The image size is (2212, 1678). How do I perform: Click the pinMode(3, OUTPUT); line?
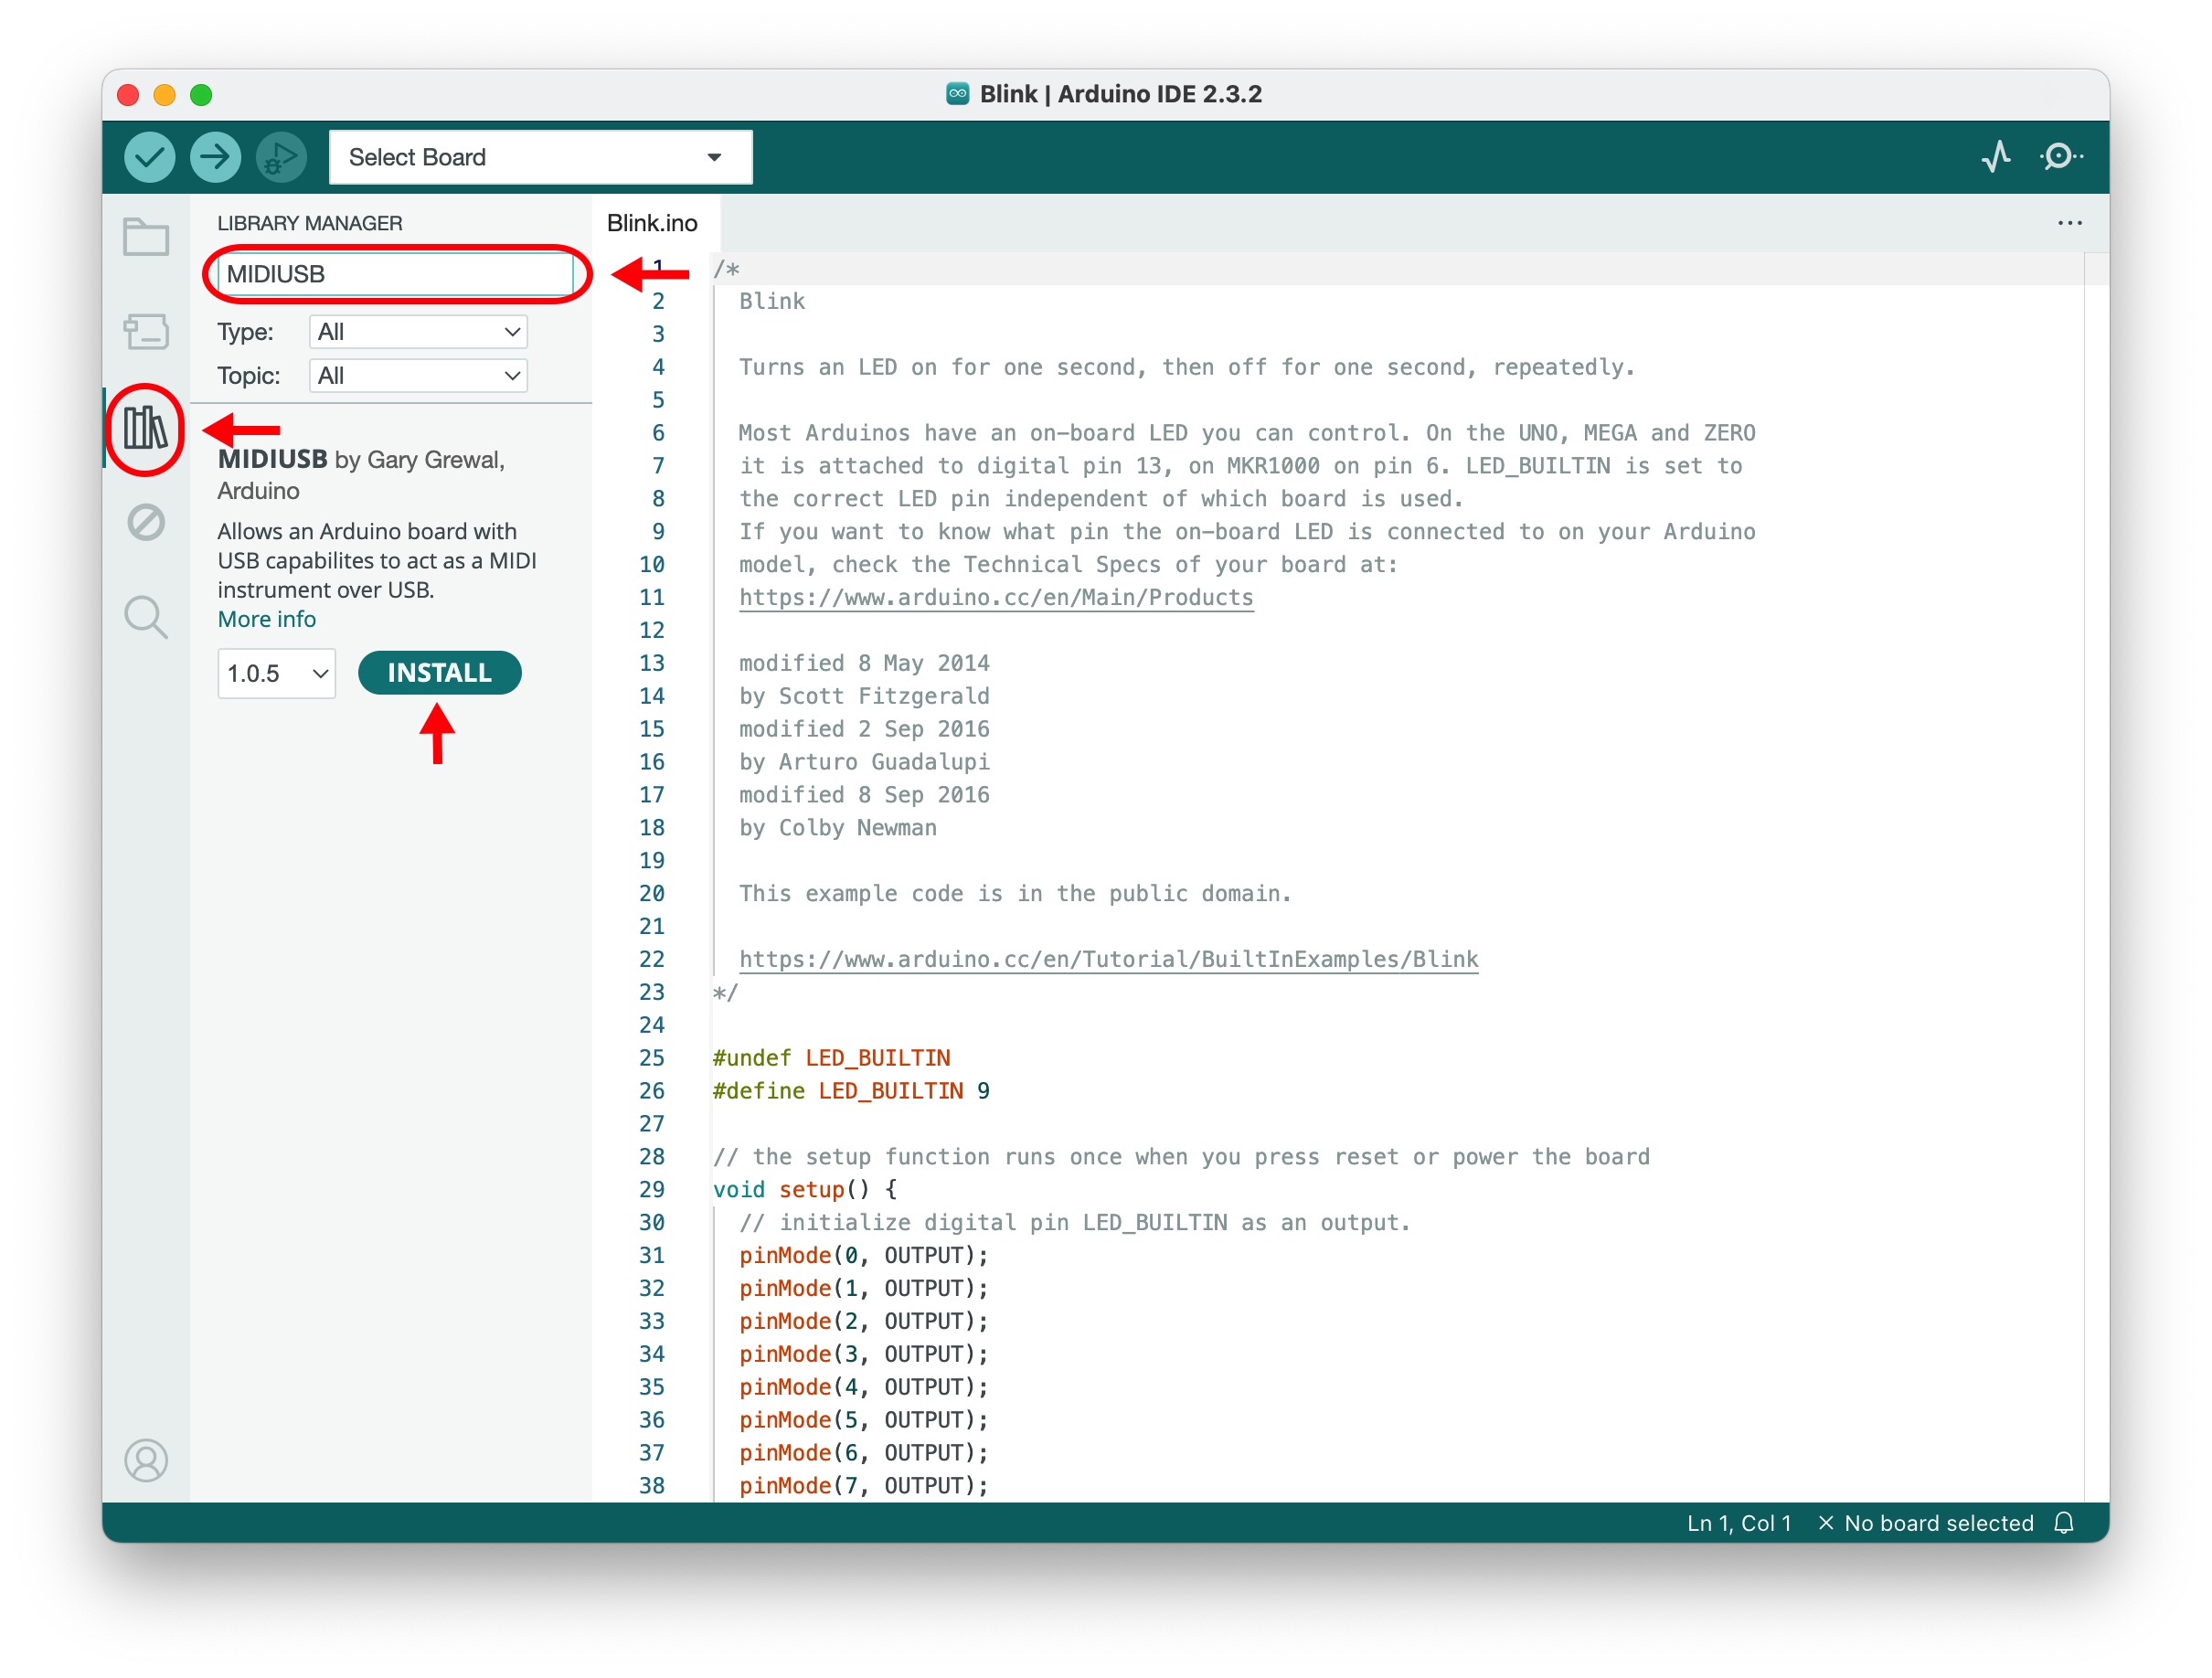(863, 1354)
